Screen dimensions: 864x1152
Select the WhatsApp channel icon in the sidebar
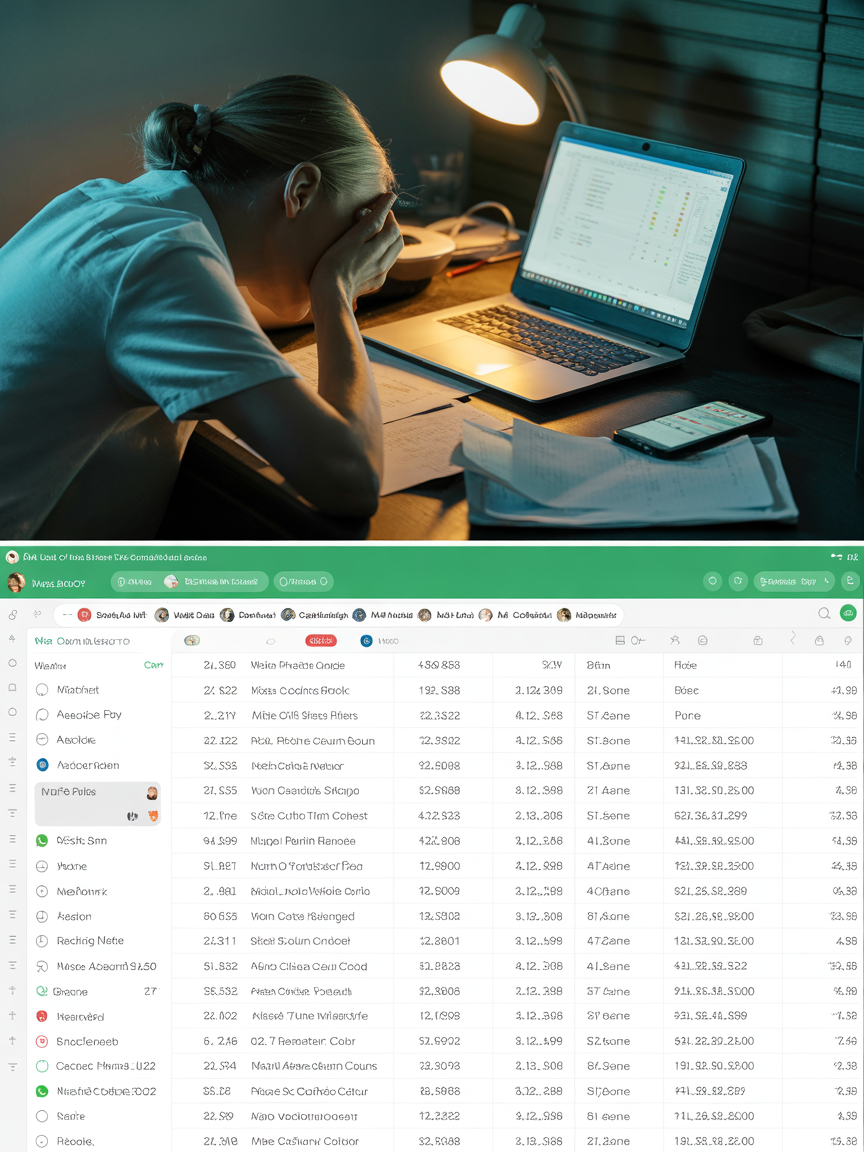pos(42,841)
